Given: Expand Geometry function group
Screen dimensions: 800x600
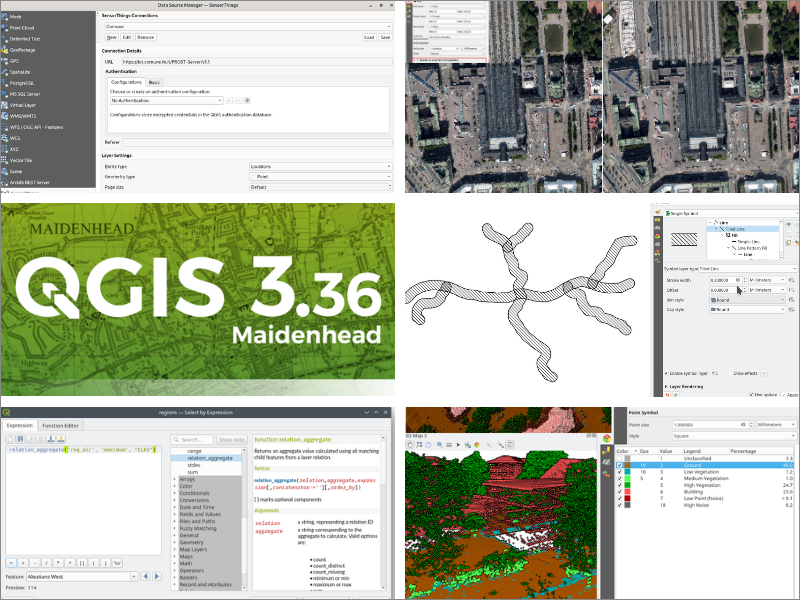Looking at the screenshot, I should coord(174,543).
